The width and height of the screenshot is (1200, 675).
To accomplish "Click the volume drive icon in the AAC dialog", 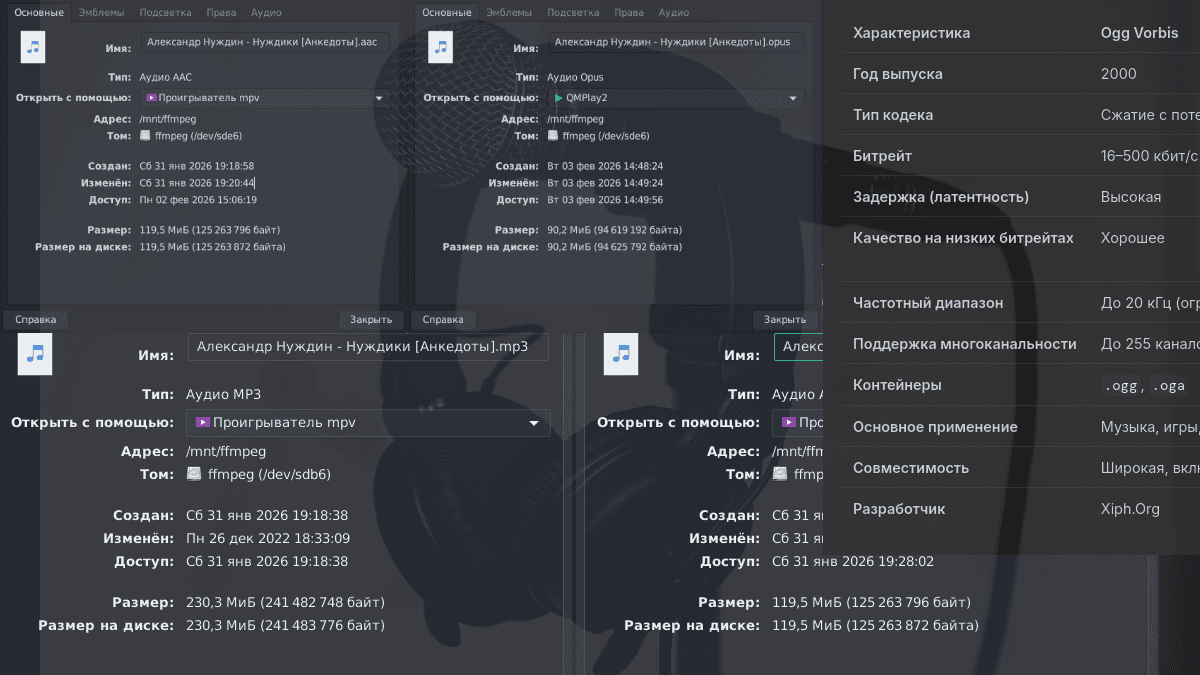I will tap(145, 135).
